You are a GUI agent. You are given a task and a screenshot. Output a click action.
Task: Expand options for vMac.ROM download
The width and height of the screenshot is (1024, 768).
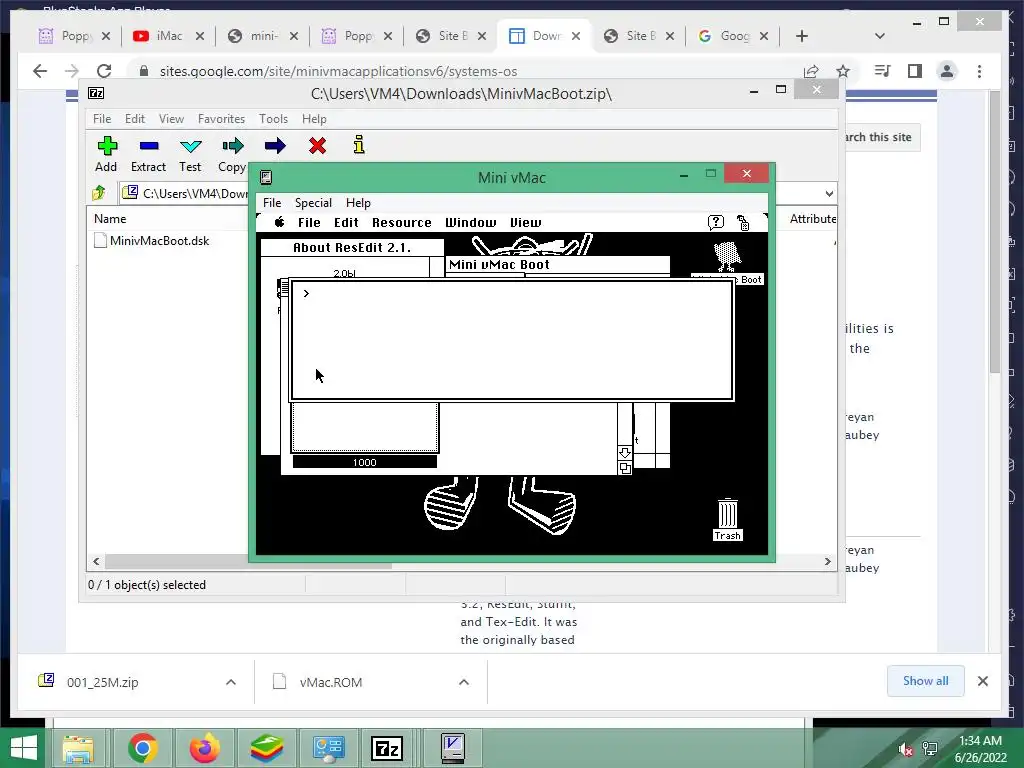click(464, 682)
